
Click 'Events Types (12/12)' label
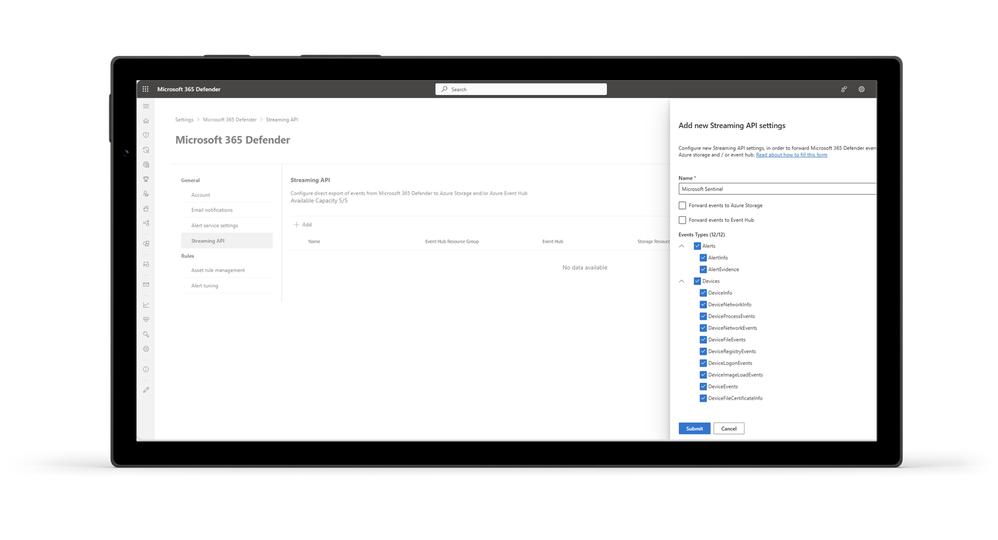pos(701,234)
